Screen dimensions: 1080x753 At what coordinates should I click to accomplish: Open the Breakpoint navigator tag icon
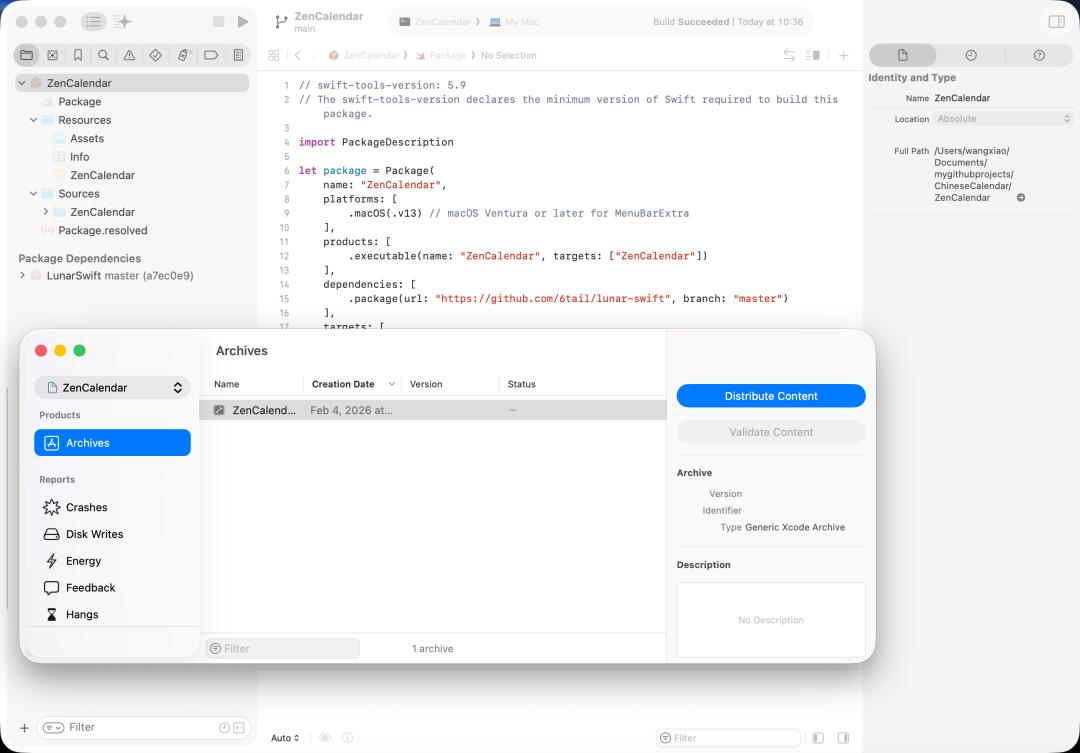pos(211,55)
